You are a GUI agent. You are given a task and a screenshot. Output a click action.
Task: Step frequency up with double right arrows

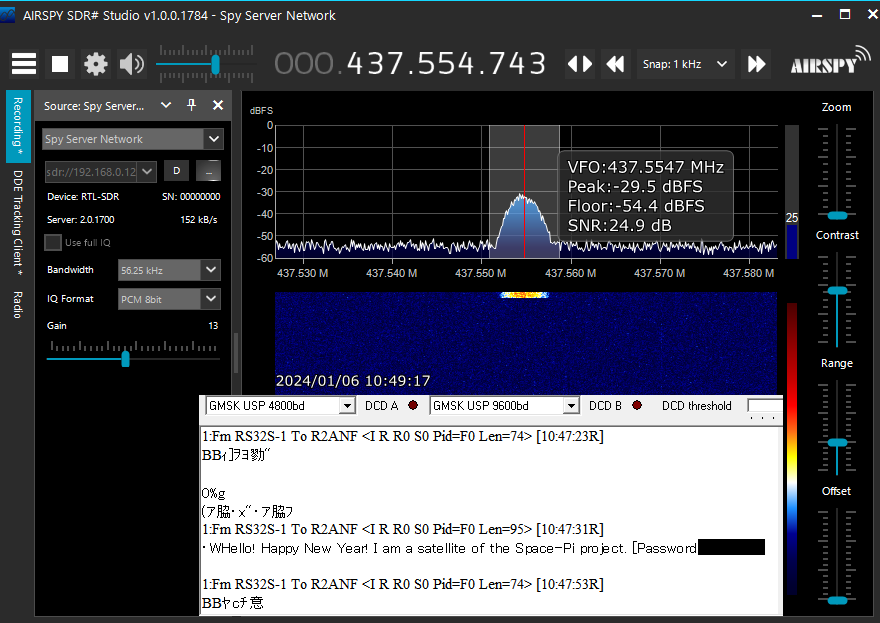click(757, 64)
